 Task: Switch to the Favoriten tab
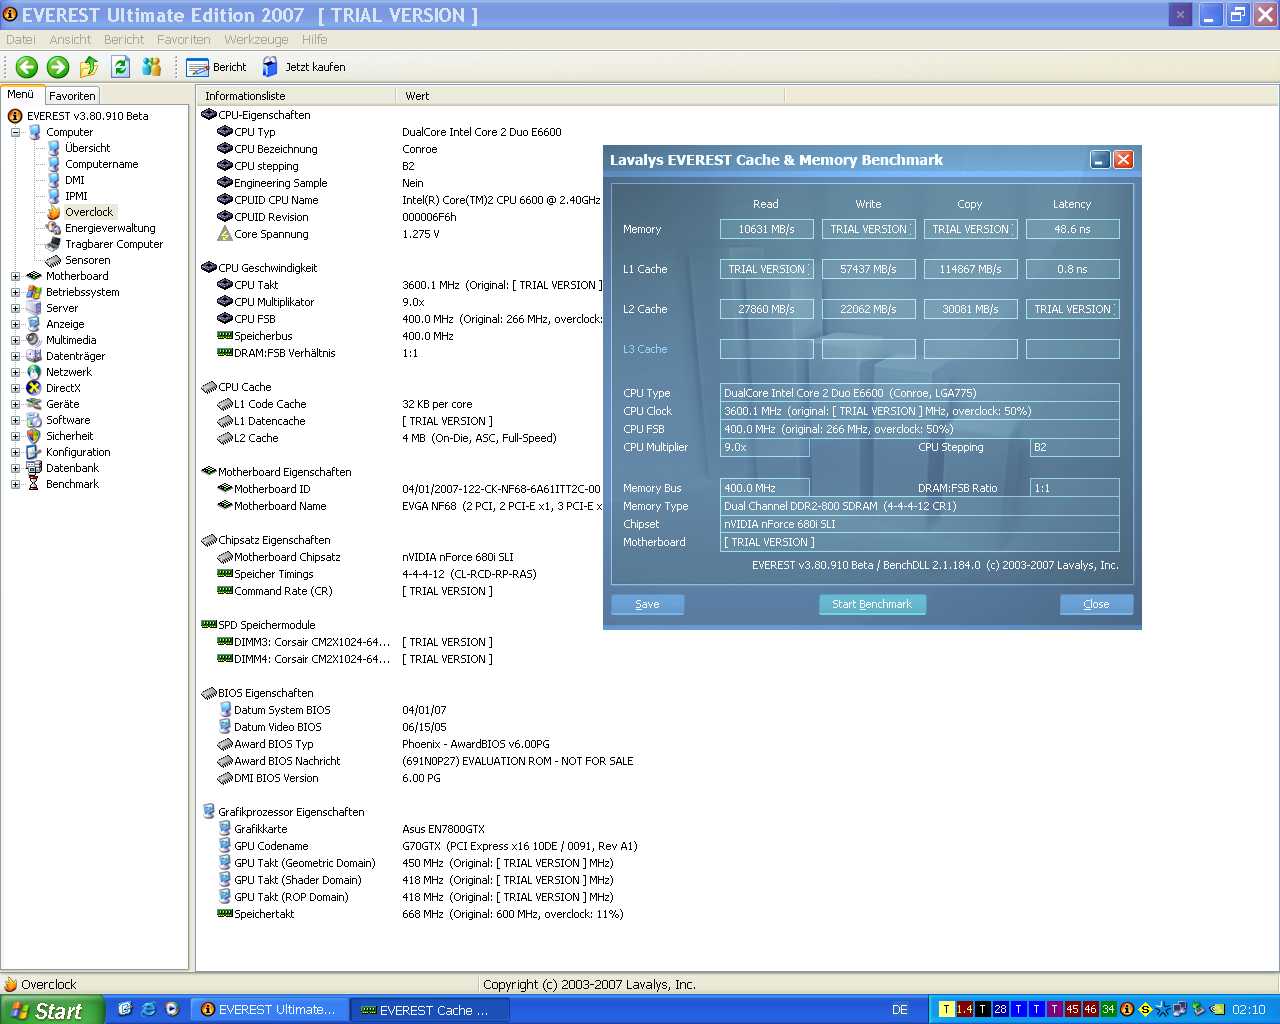point(72,96)
